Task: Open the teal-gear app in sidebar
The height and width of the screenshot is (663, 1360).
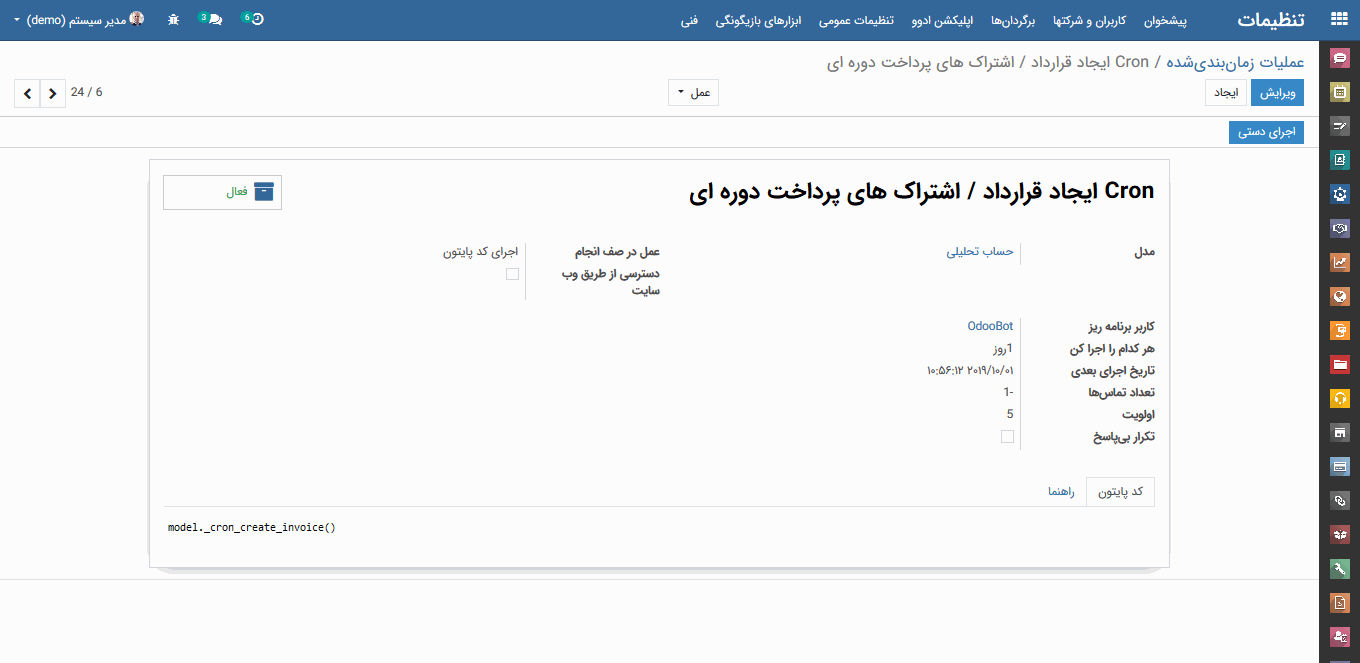Action: pyautogui.click(x=1340, y=194)
